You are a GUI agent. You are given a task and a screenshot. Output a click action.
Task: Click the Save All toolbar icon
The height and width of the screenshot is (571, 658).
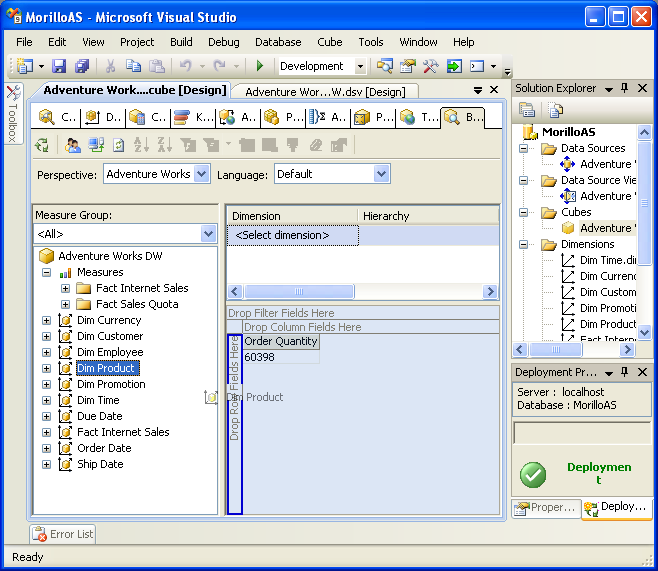(82, 66)
